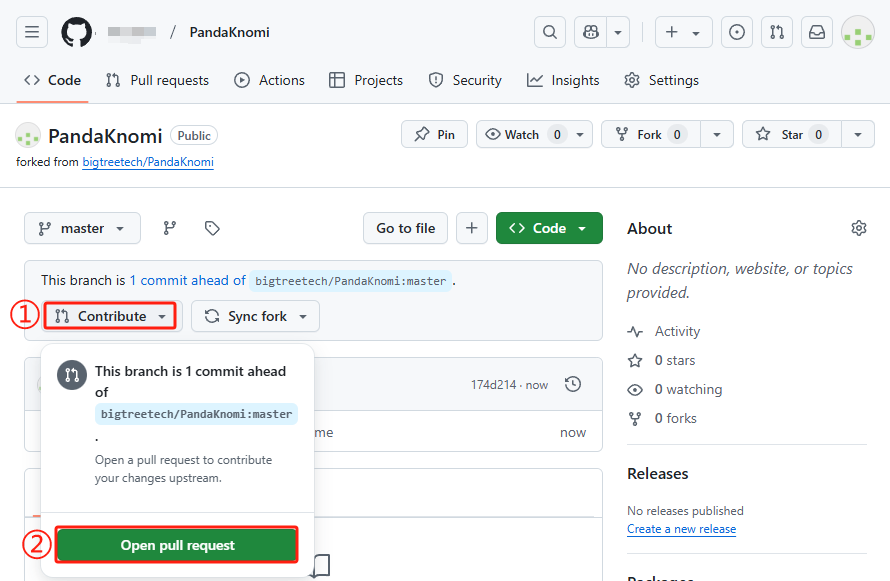The image size is (890, 581).
Task: View tags icon beside branch selector
Action: (x=212, y=228)
